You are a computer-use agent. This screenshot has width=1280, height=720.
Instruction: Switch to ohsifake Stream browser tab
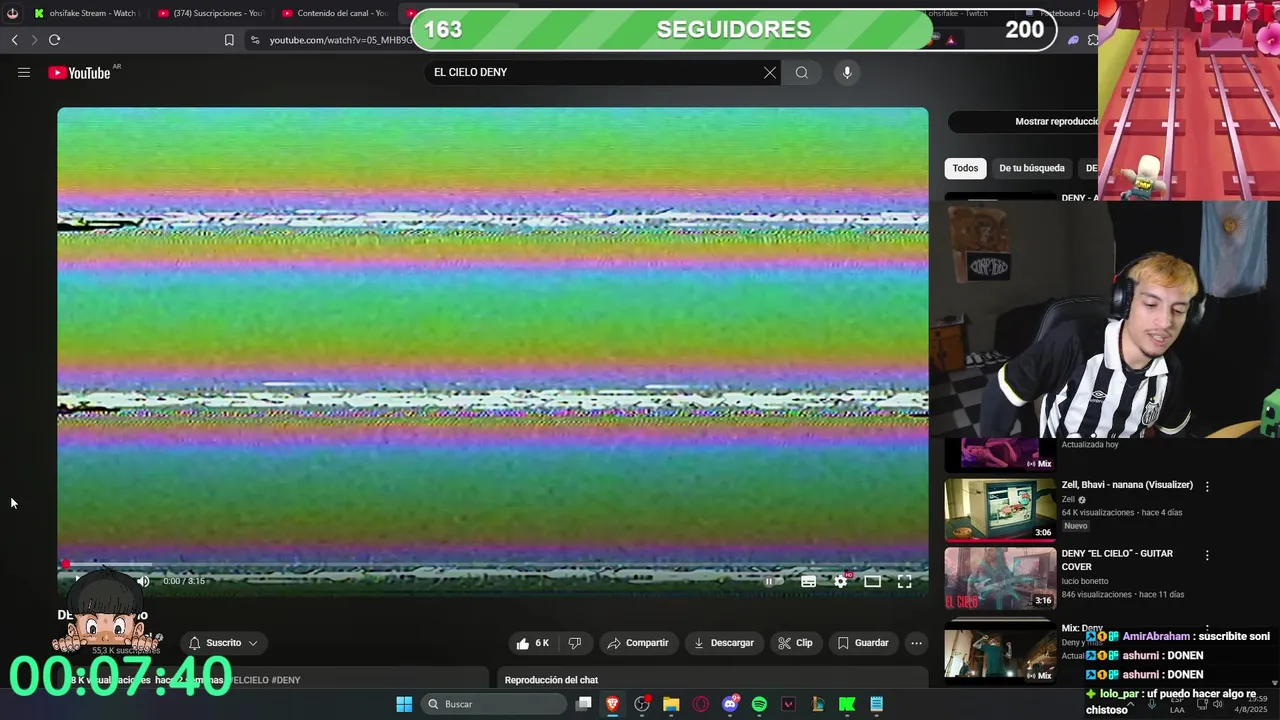click(x=85, y=13)
